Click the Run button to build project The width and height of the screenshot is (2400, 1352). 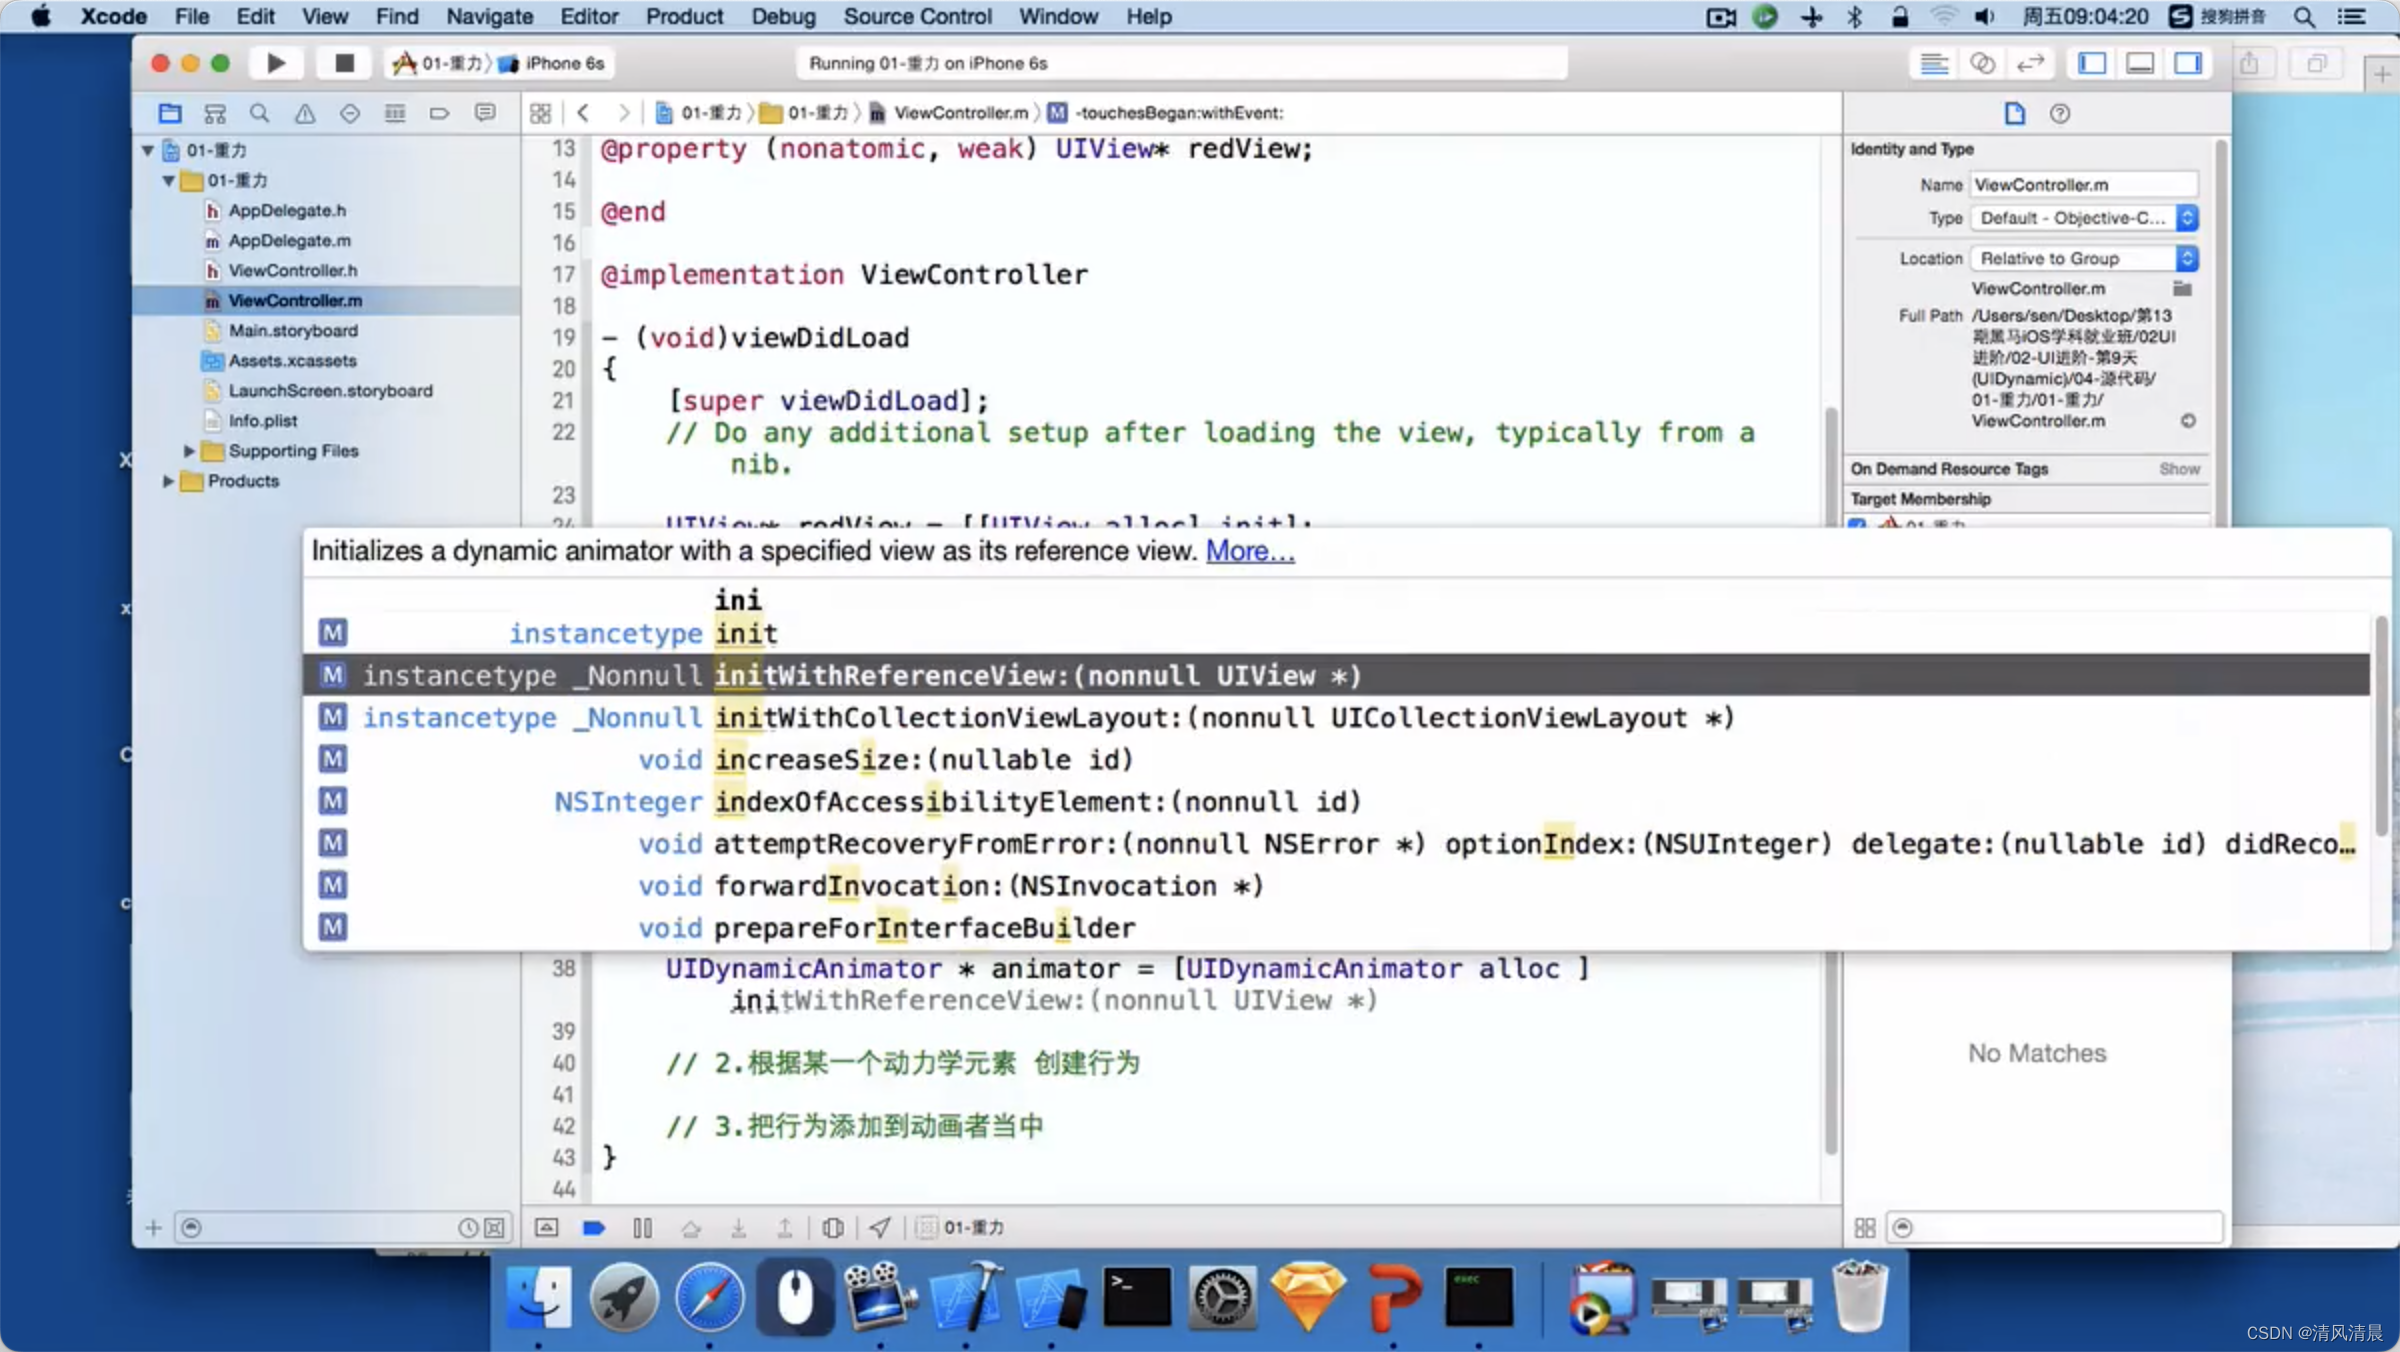pos(275,63)
